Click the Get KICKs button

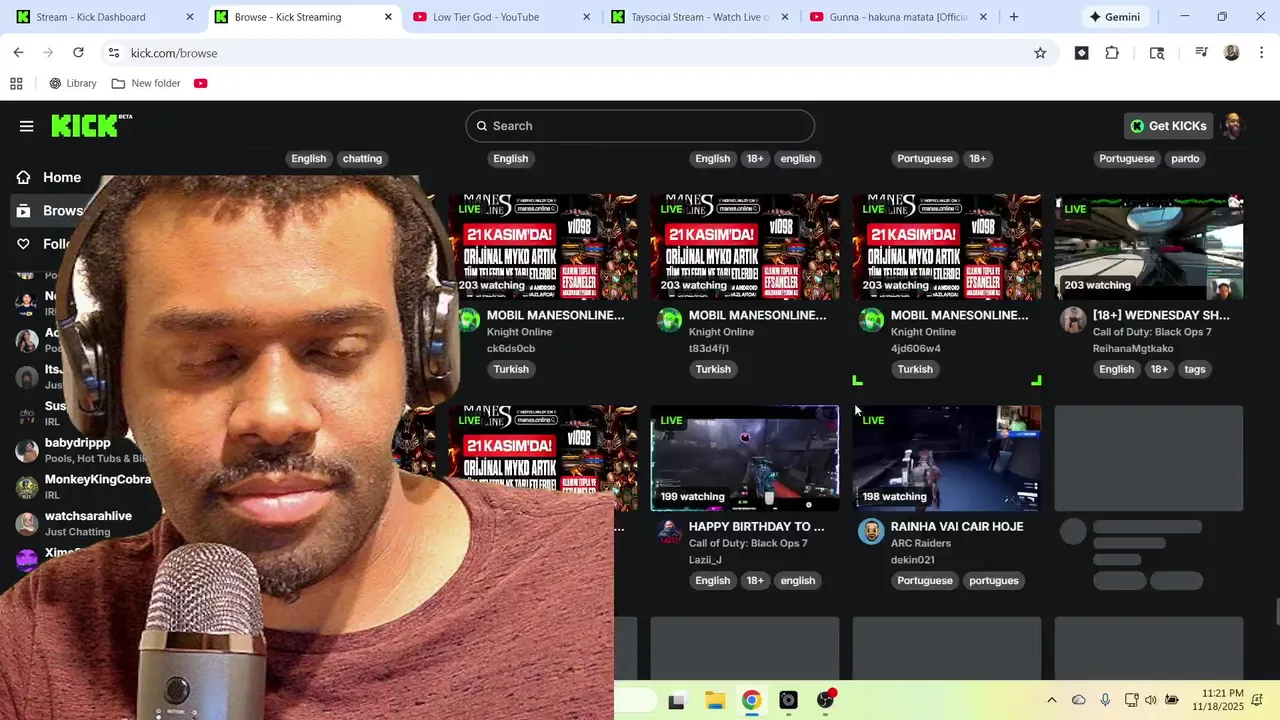(x=1168, y=126)
